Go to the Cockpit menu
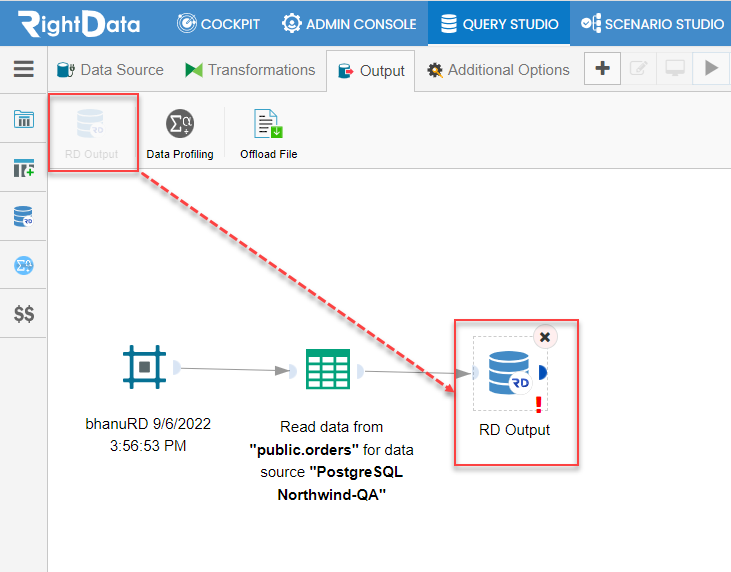 (218, 24)
